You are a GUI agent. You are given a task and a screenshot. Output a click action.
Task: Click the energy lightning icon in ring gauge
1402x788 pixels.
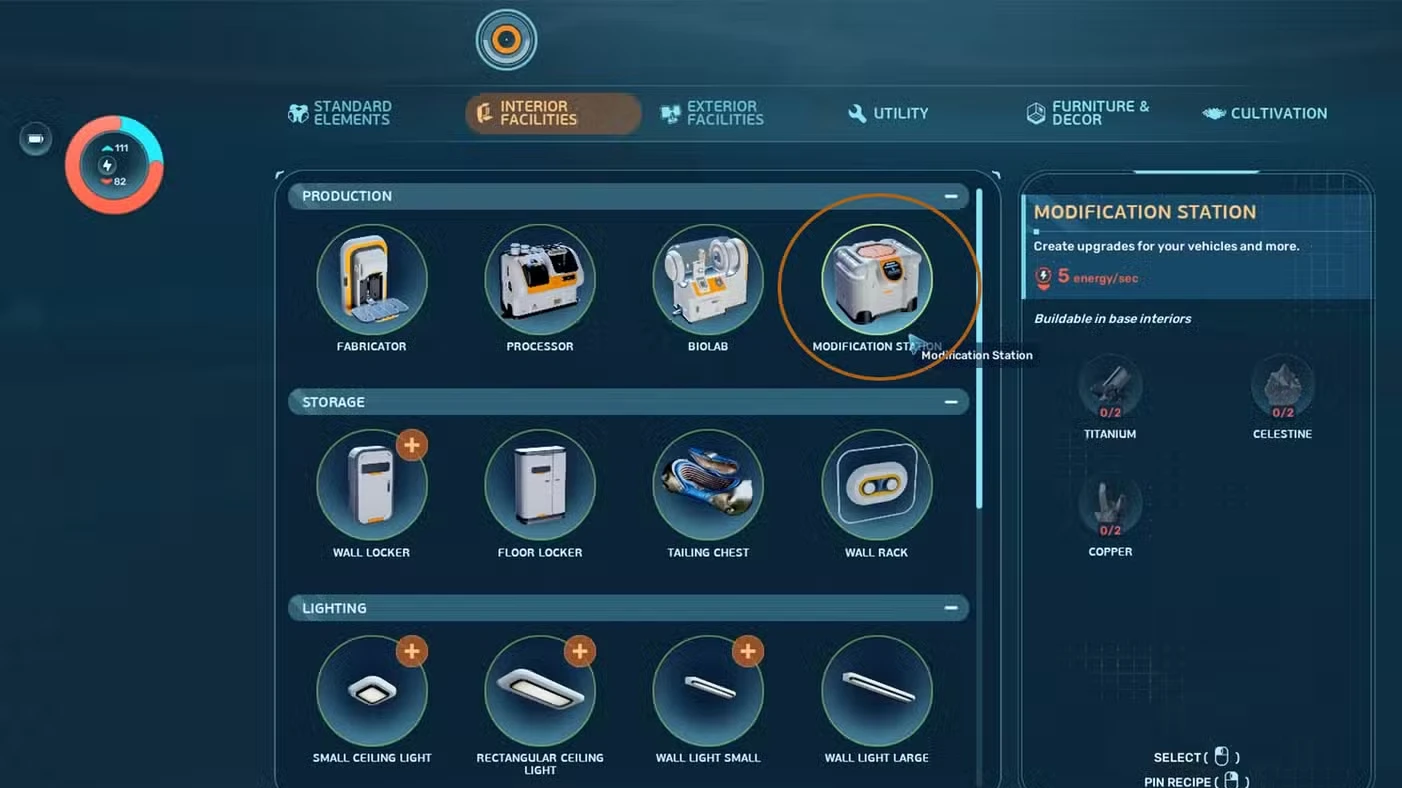pyautogui.click(x=108, y=165)
